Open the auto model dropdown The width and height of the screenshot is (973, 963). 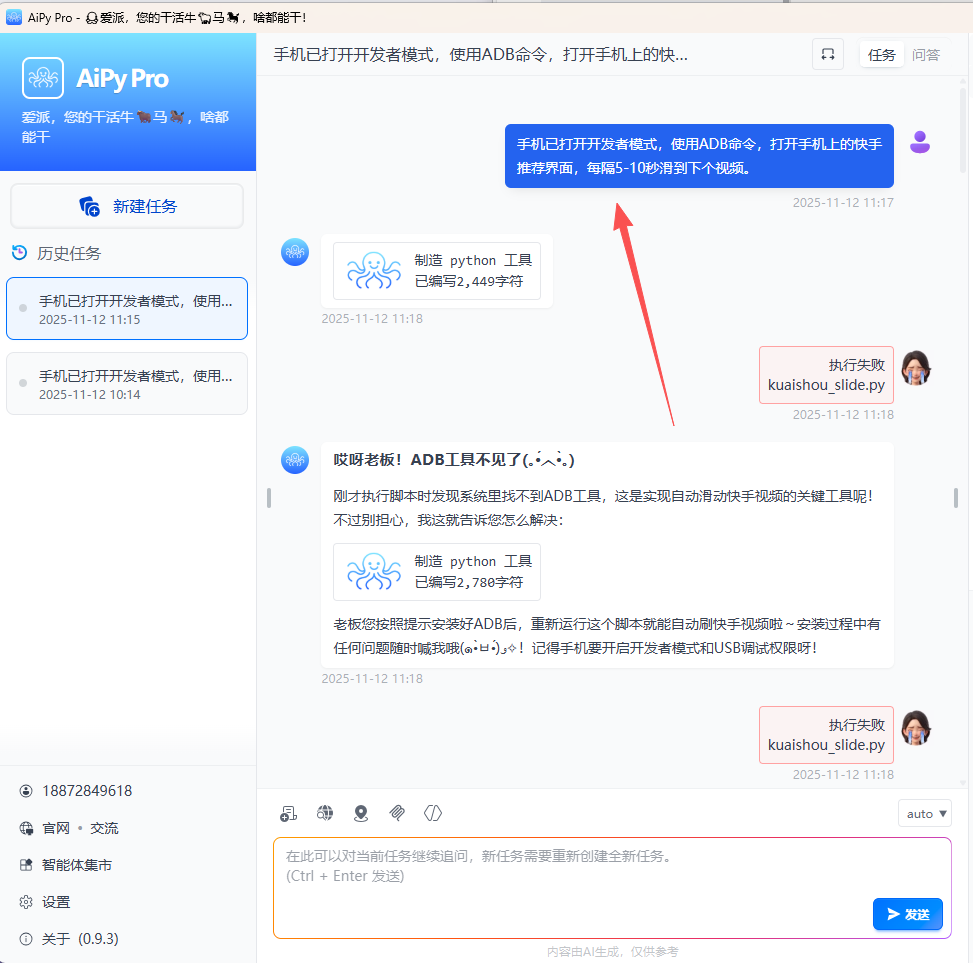click(x=924, y=813)
